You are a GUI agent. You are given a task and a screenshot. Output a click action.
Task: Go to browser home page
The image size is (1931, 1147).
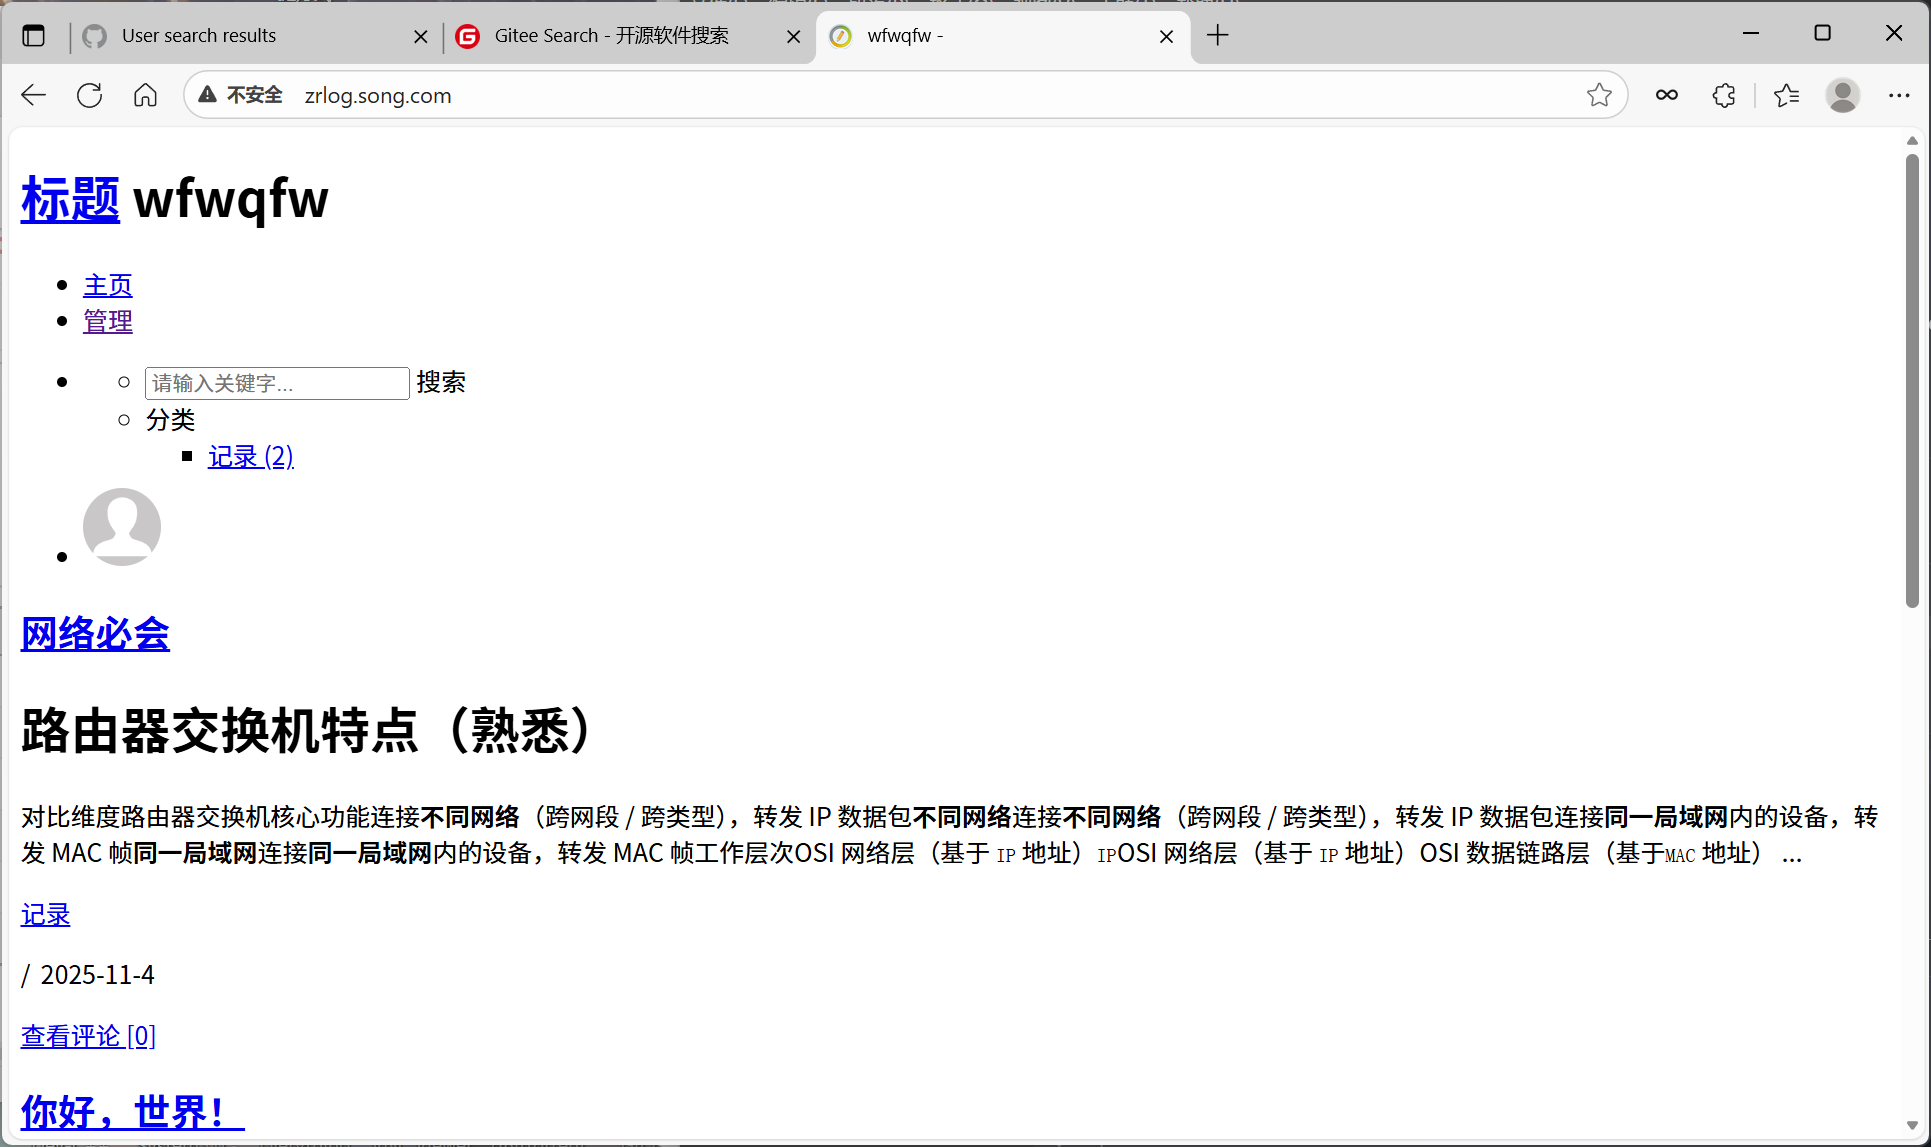[146, 95]
